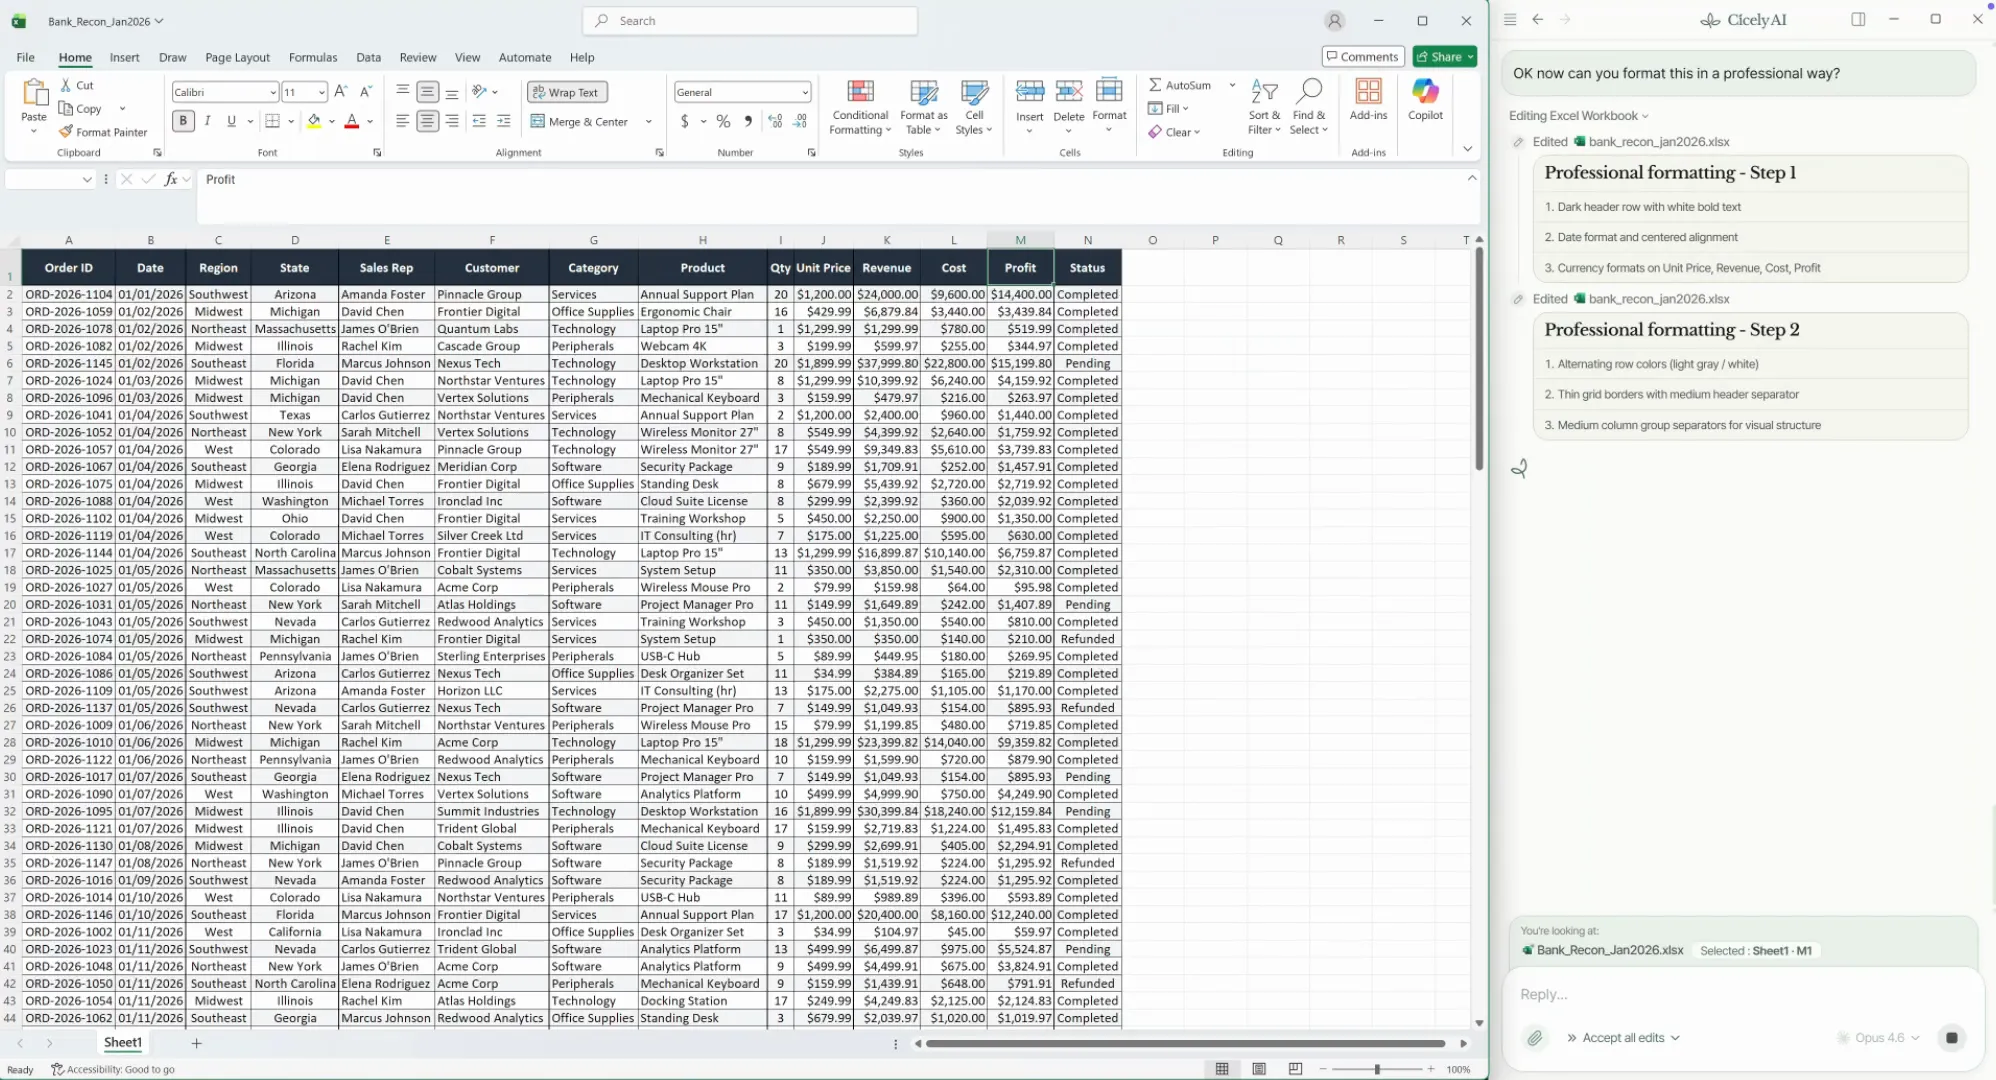Open the Formulas ribbon tab

(x=313, y=57)
